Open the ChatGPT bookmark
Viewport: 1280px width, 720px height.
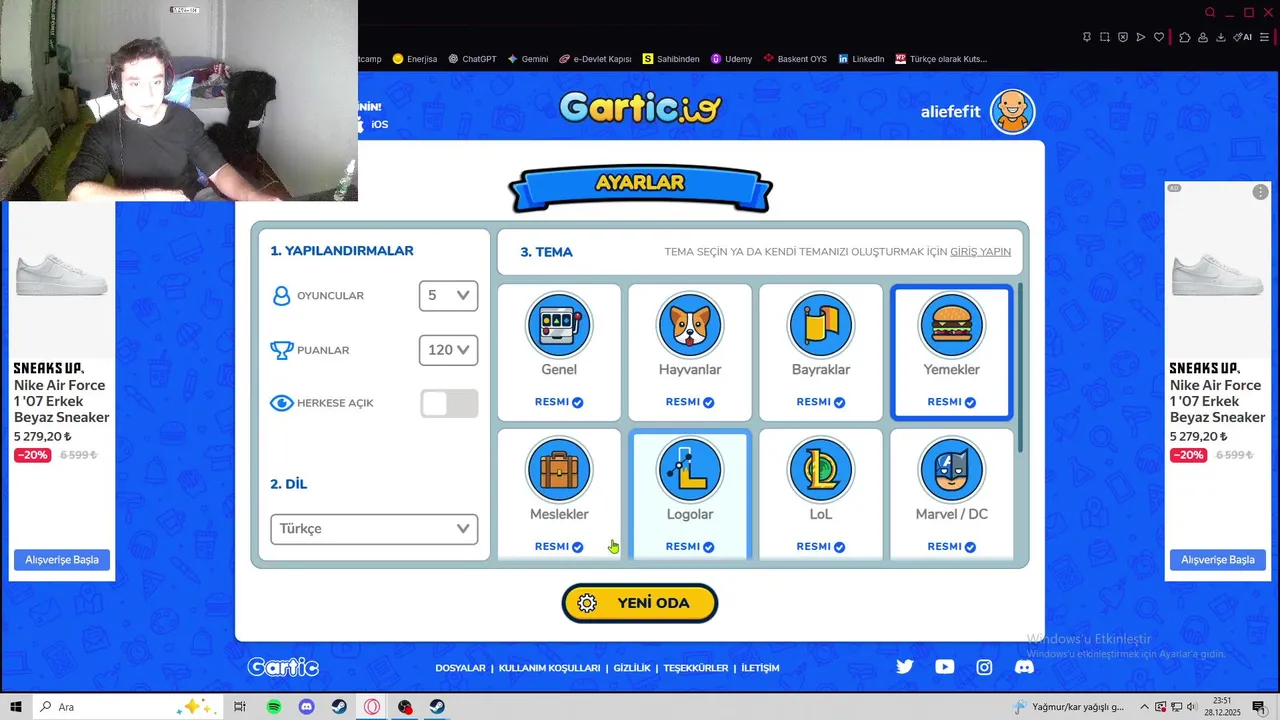(472, 59)
